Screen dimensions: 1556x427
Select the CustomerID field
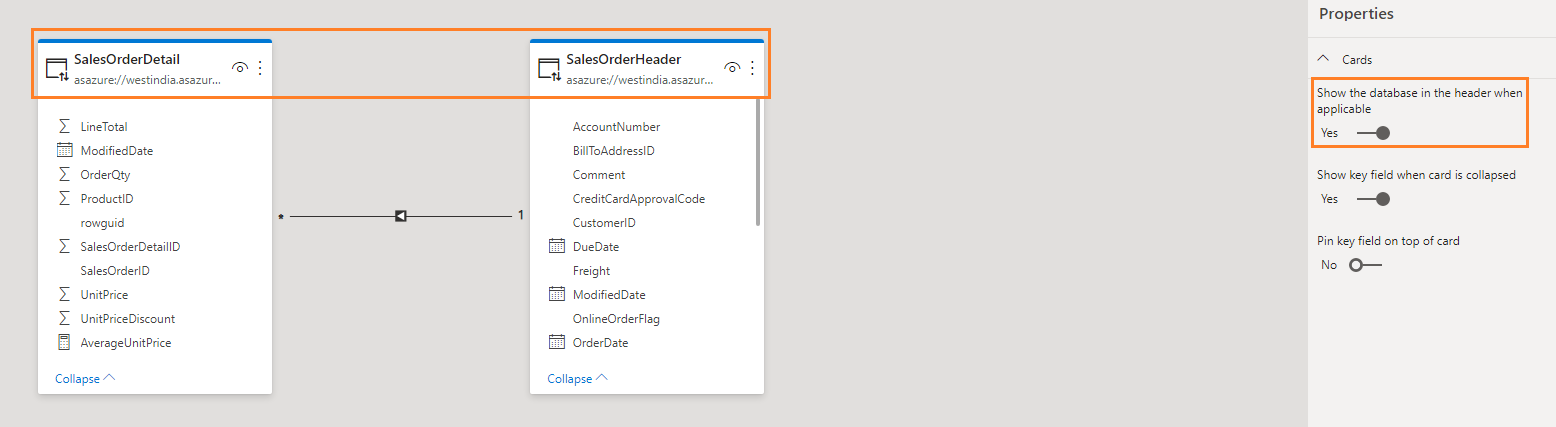604,223
